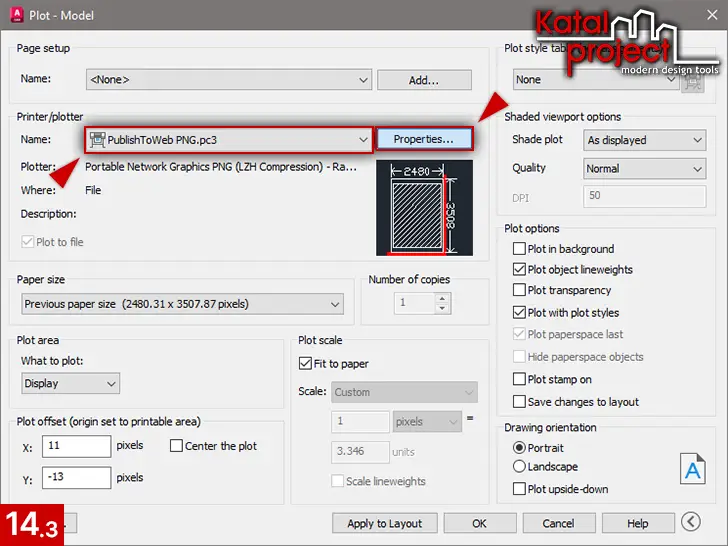Screen dimensions: 728x546
Task: Enable the Plot stamp on checkbox
Action: click(x=519, y=380)
